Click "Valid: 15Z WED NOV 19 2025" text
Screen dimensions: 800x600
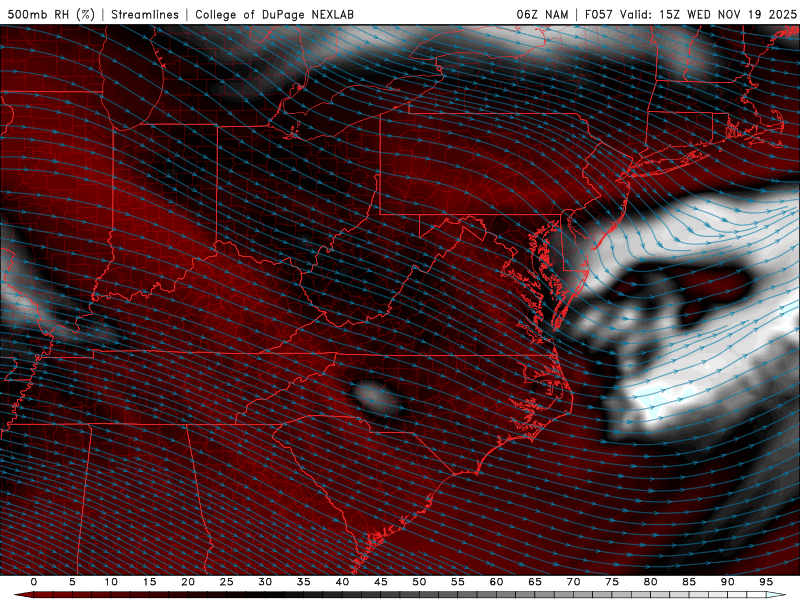708,14
